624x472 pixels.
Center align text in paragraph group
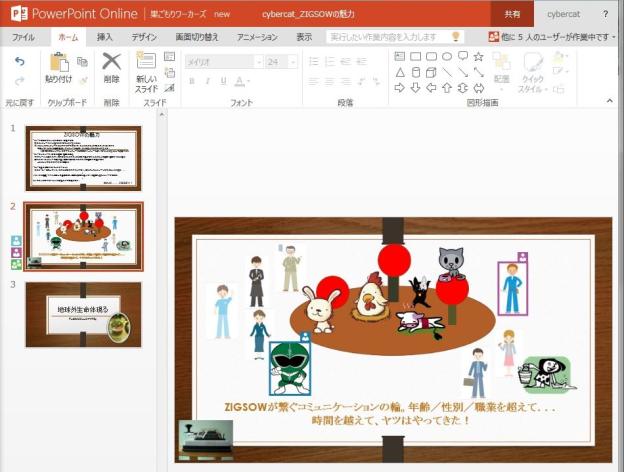330,82
